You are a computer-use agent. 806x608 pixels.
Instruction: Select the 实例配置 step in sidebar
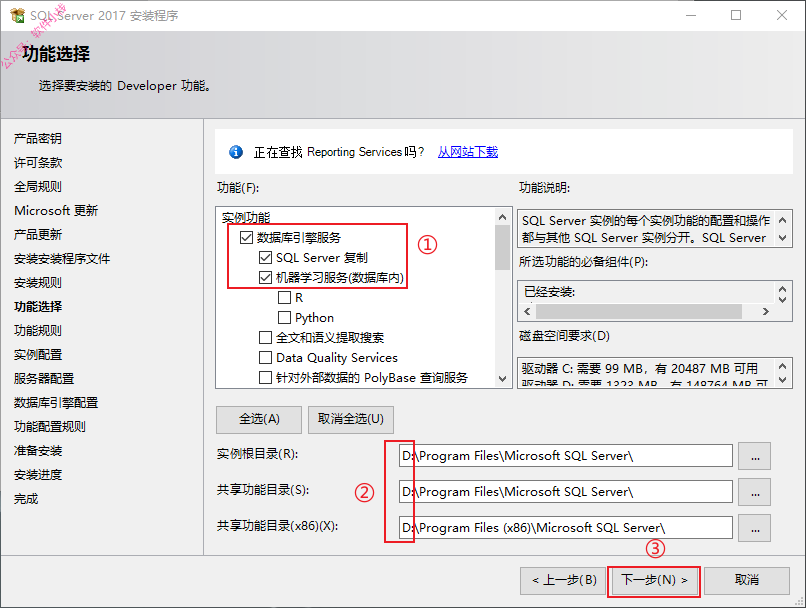click(38, 355)
